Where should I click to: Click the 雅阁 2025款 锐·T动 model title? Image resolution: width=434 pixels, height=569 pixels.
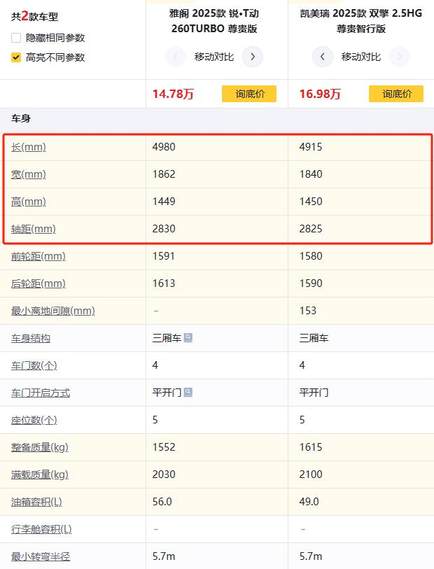(x=214, y=21)
